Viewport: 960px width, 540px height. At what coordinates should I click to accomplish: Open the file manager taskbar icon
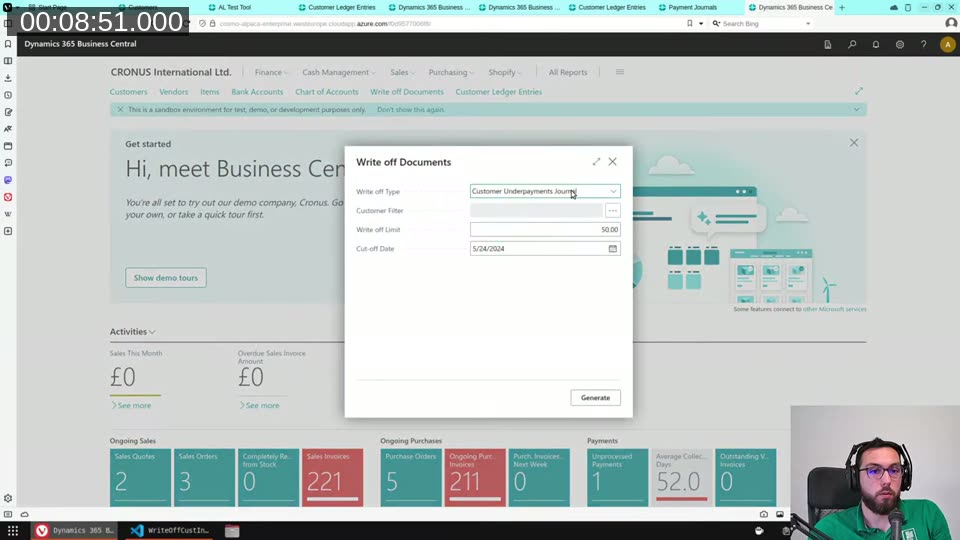point(232,530)
